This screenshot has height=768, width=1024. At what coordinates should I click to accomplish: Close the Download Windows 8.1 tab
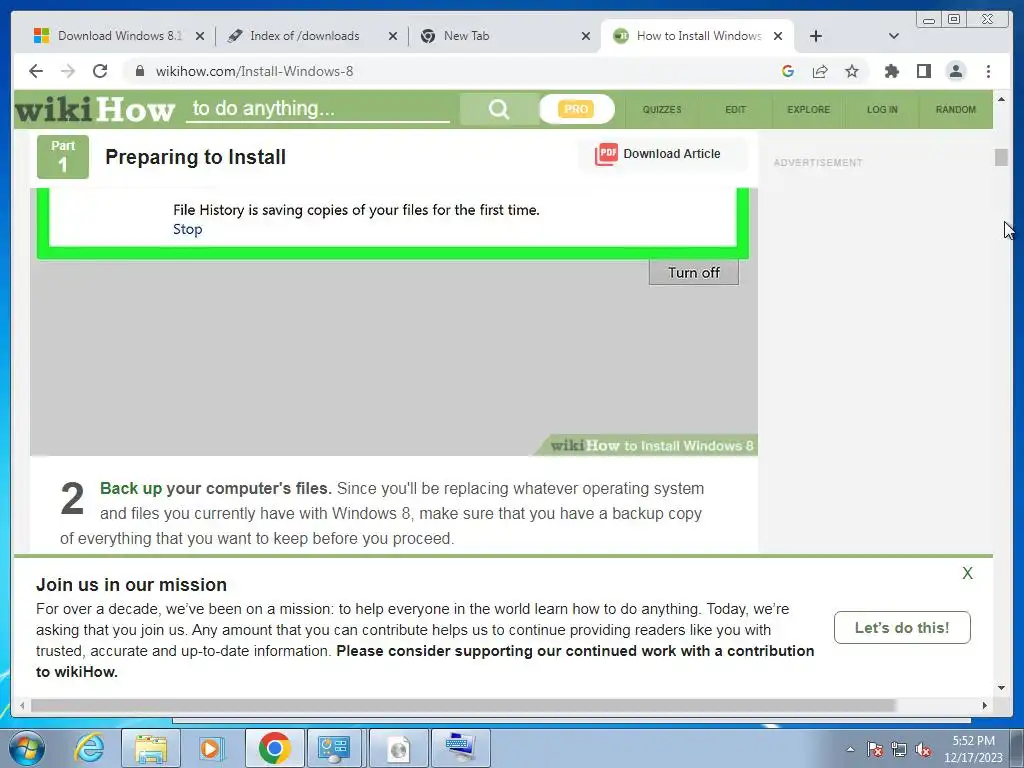200,36
